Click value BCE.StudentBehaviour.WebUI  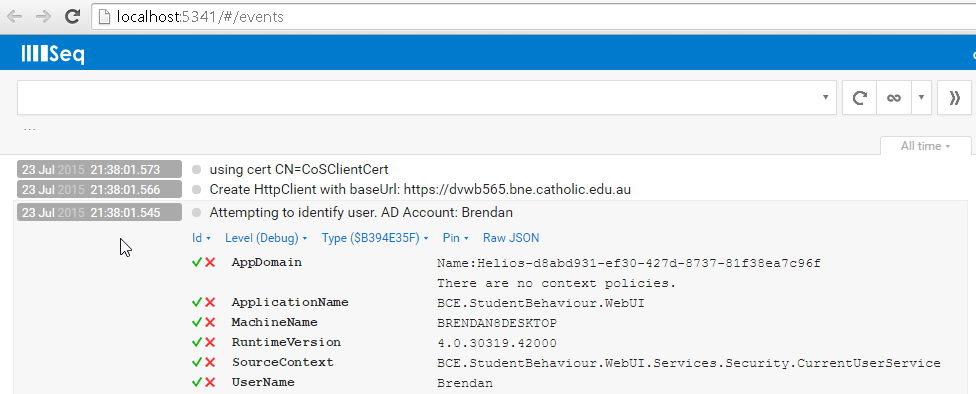tap(540, 304)
